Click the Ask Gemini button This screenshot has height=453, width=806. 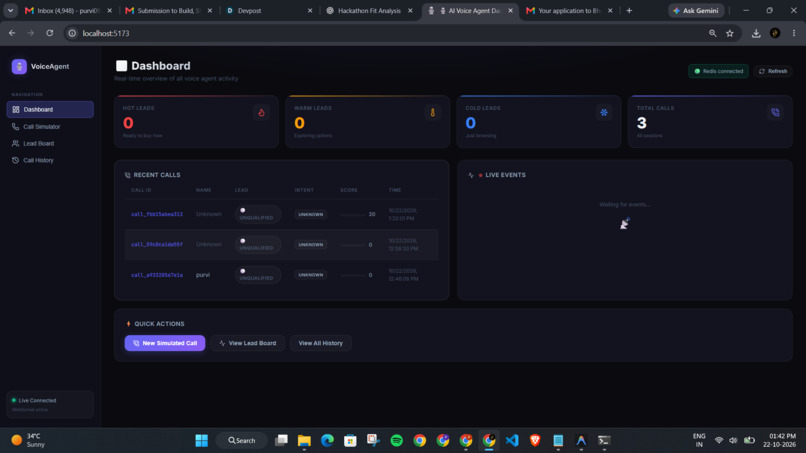[697, 10]
